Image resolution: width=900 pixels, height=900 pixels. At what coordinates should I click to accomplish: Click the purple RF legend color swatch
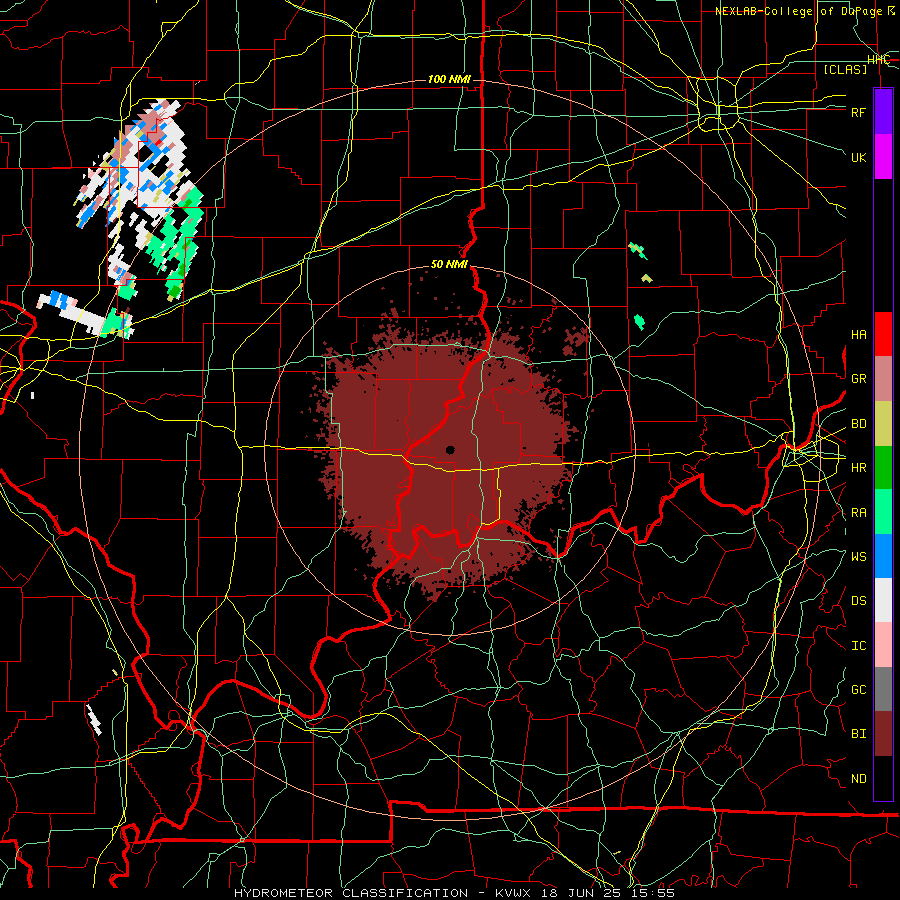click(x=883, y=112)
